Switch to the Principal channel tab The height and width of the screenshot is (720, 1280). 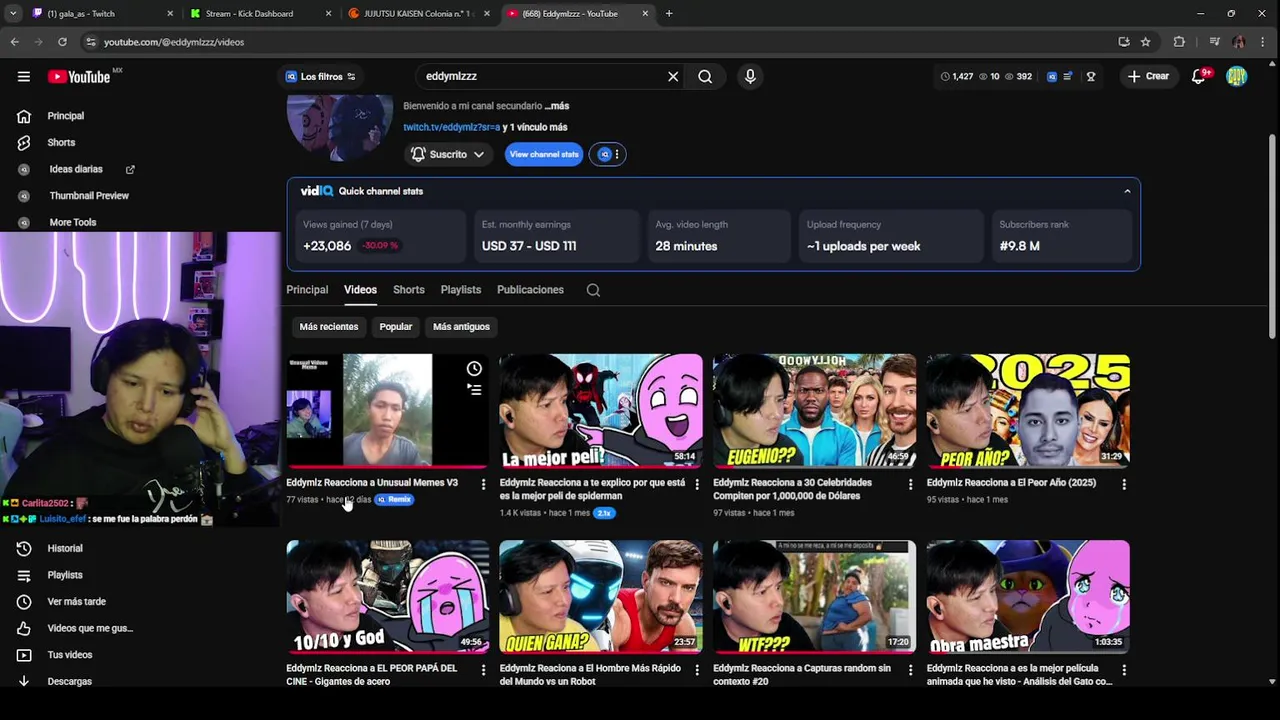point(307,289)
